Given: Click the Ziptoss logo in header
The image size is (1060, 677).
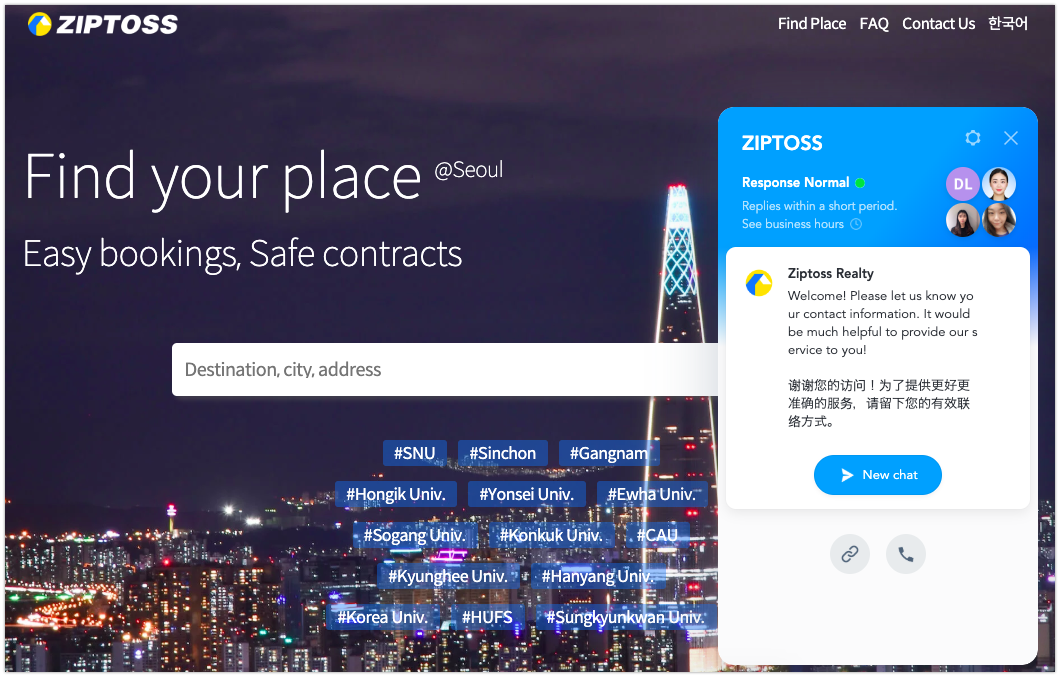Looking at the screenshot, I should (103, 24).
